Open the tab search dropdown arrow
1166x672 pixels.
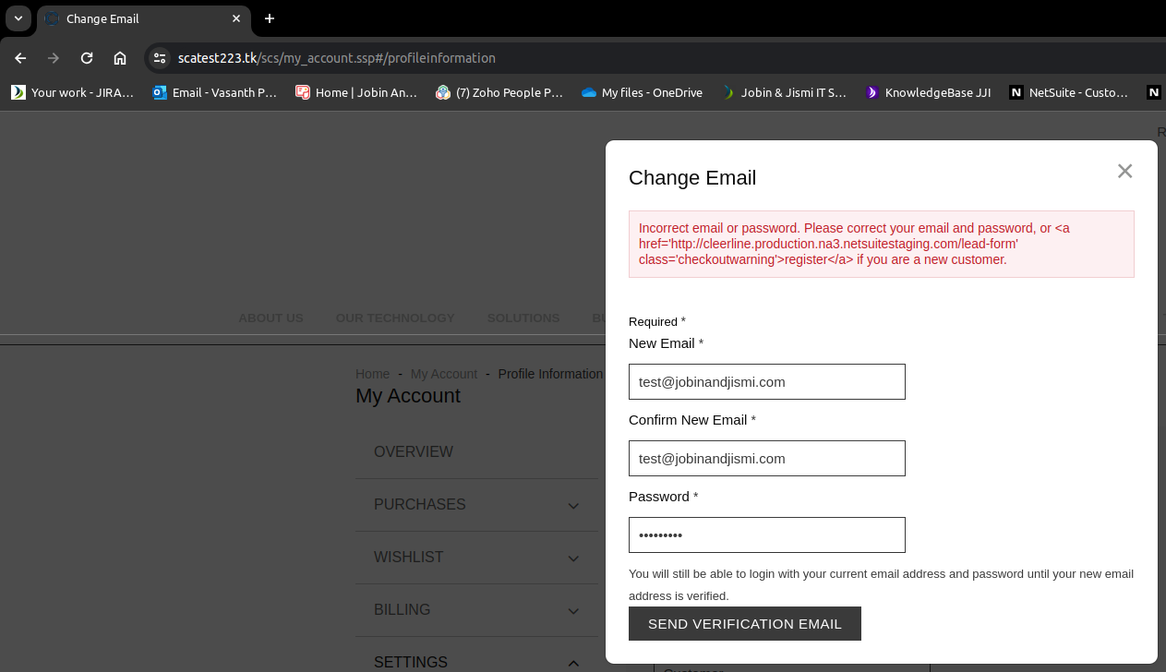click(x=18, y=18)
